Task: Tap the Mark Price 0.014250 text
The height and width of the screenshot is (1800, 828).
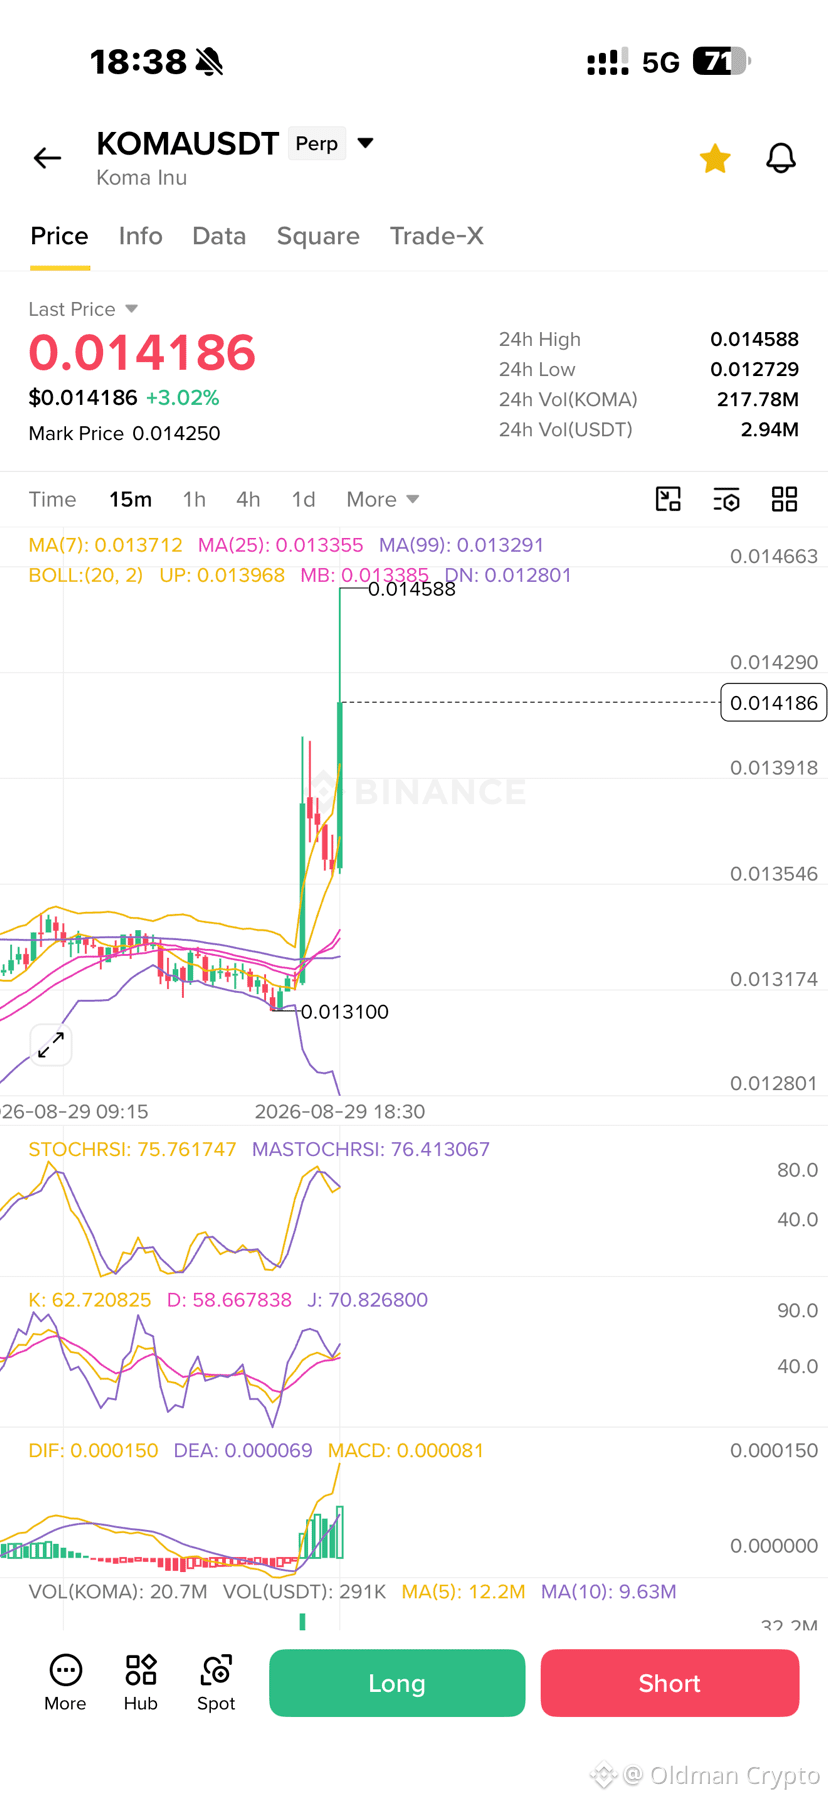Action: (124, 433)
